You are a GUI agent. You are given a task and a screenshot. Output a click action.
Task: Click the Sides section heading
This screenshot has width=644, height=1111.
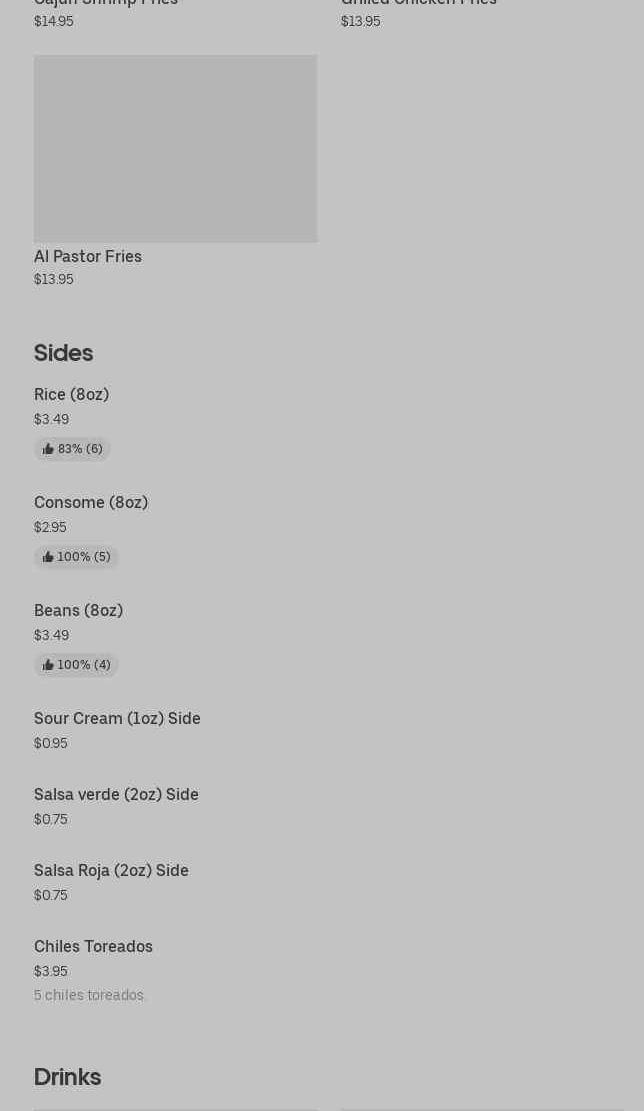[x=63, y=353]
